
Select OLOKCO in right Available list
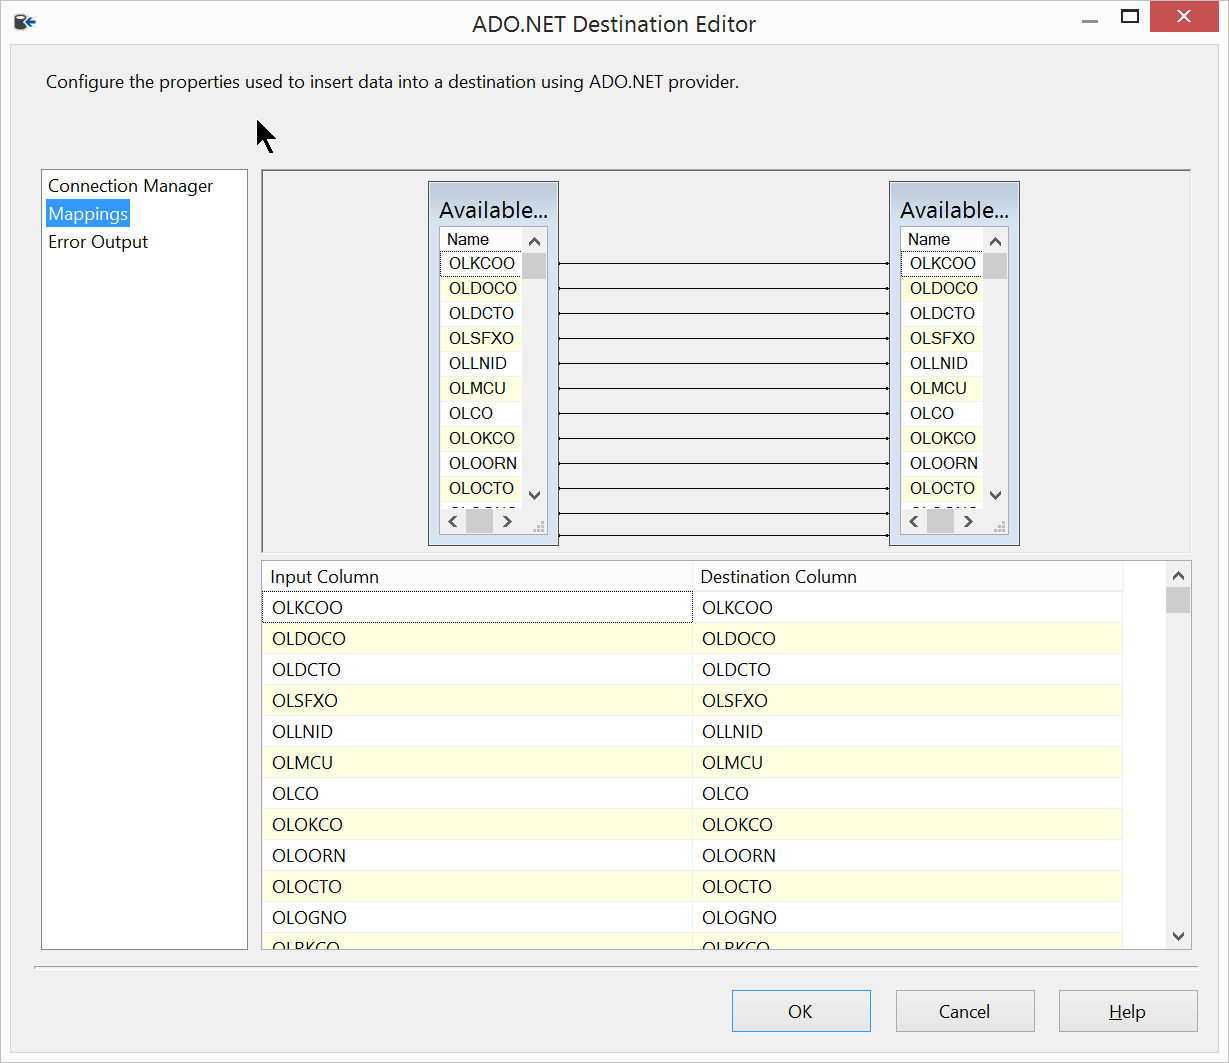click(x=942, y=439)
